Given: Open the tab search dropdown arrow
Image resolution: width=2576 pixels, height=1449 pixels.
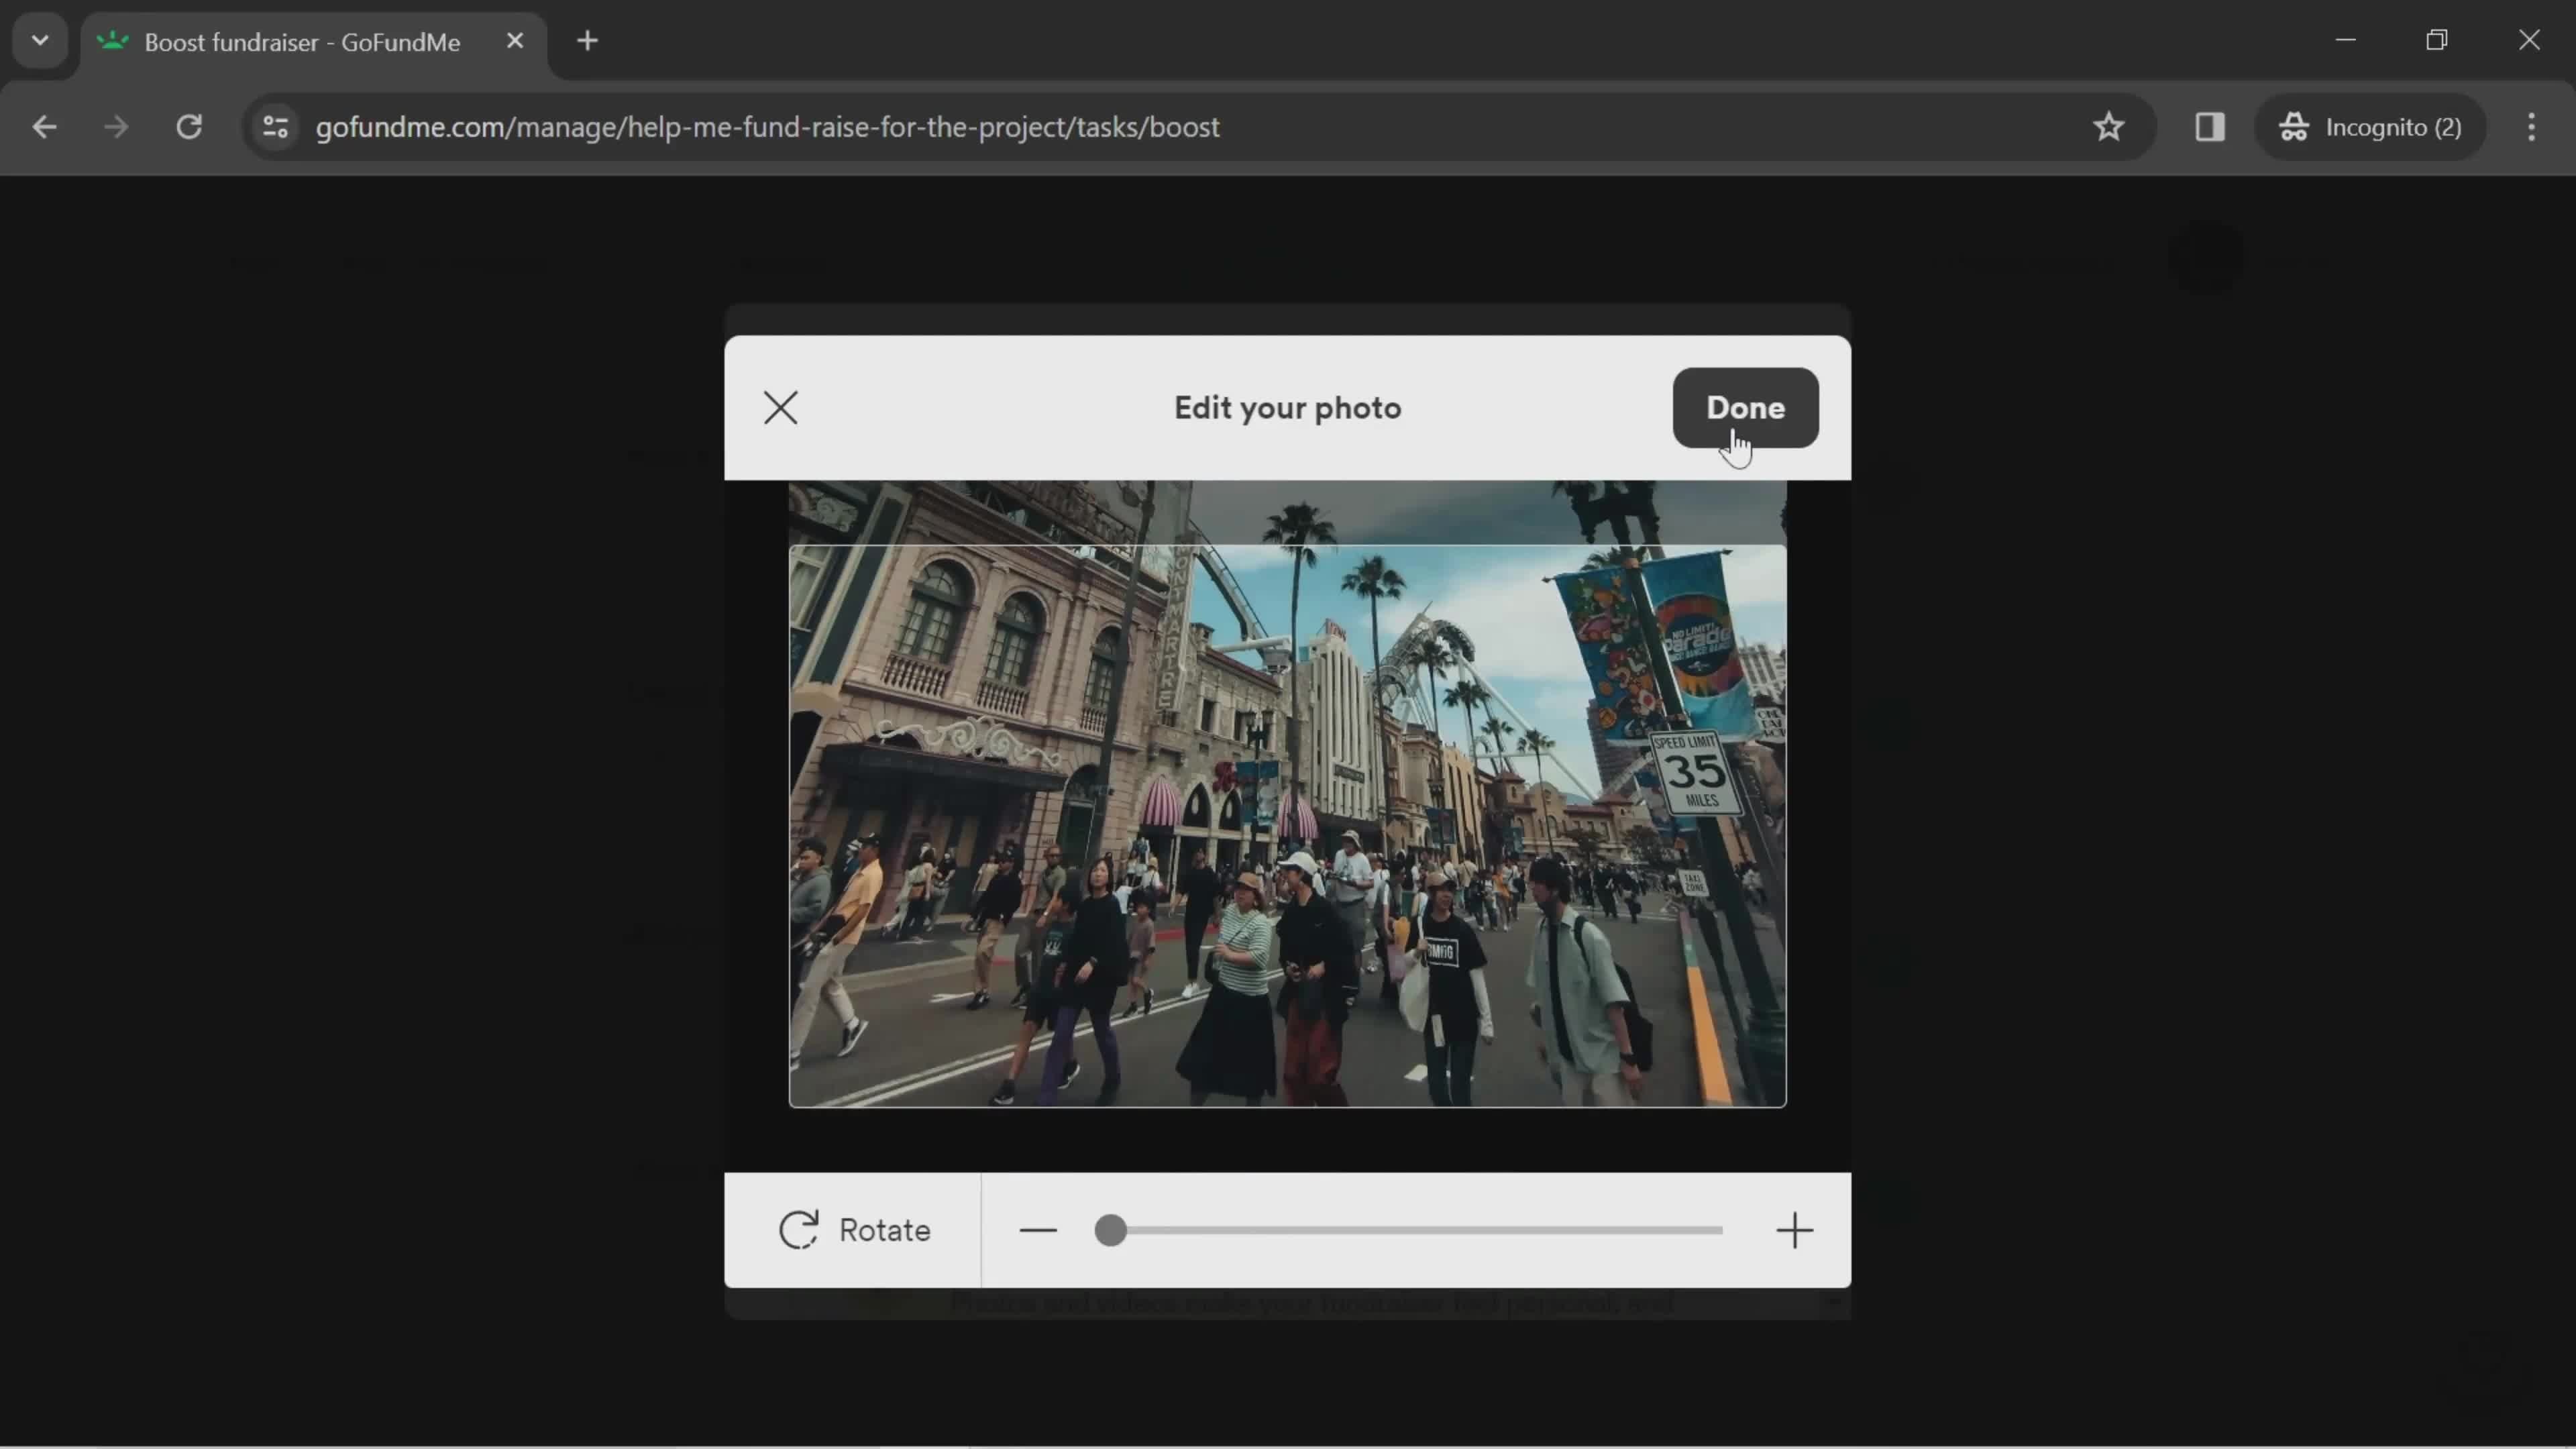Looking at the screenshot, I should click(x=40, y=41).
